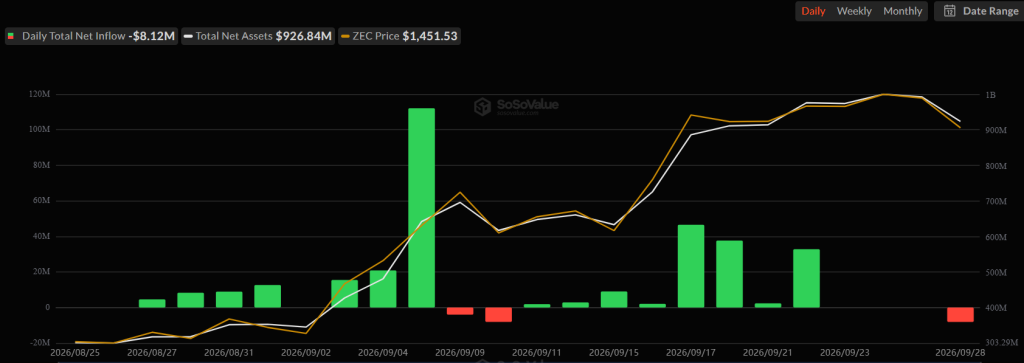Click the 800M right axis label

click(x=995, y=166)
